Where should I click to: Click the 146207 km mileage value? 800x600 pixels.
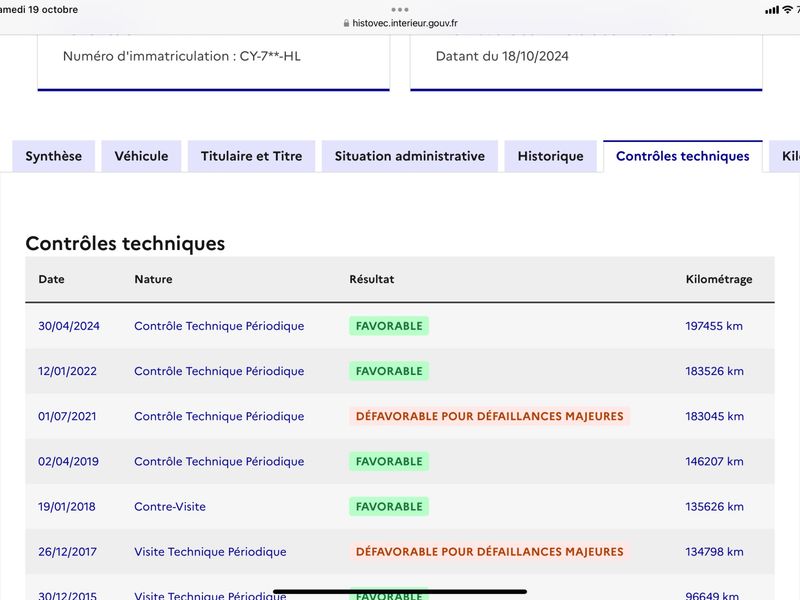point(714,461)
